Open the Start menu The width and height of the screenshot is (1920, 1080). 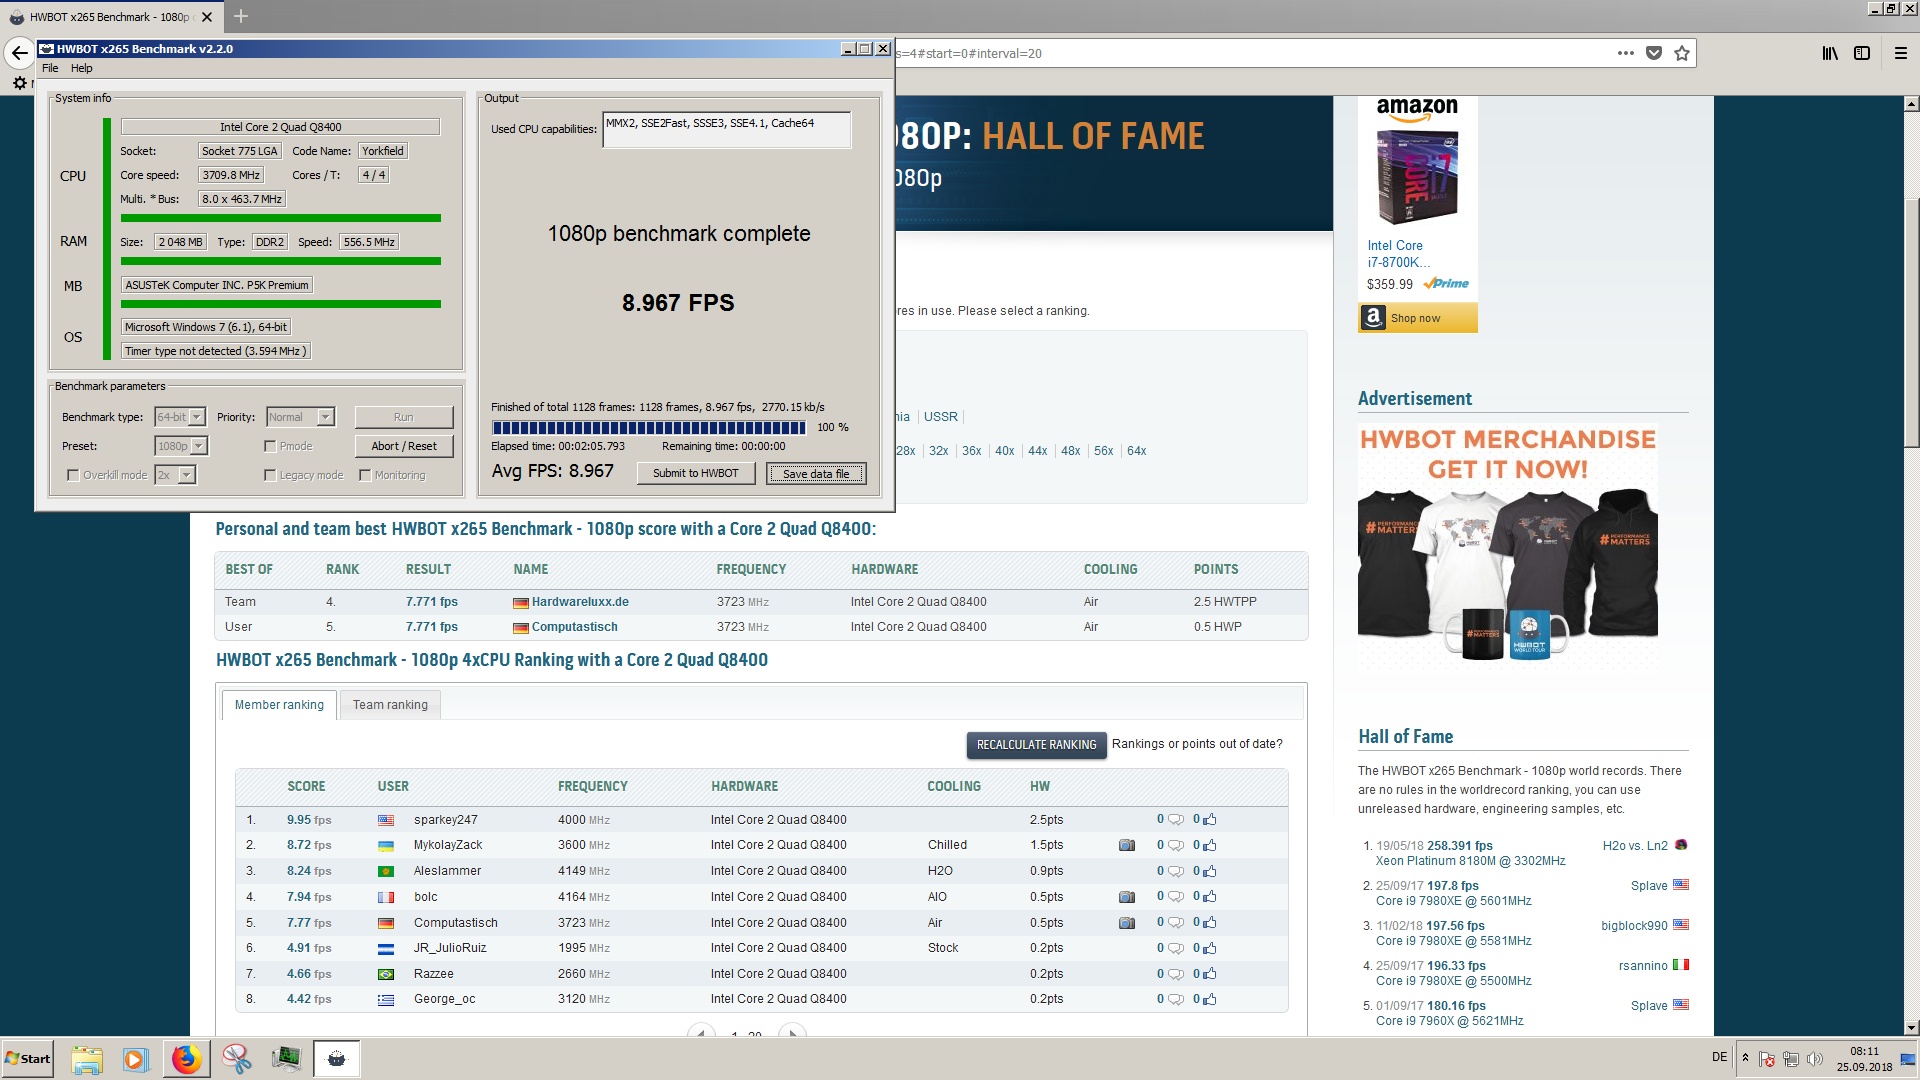(x=27, y=1059)
